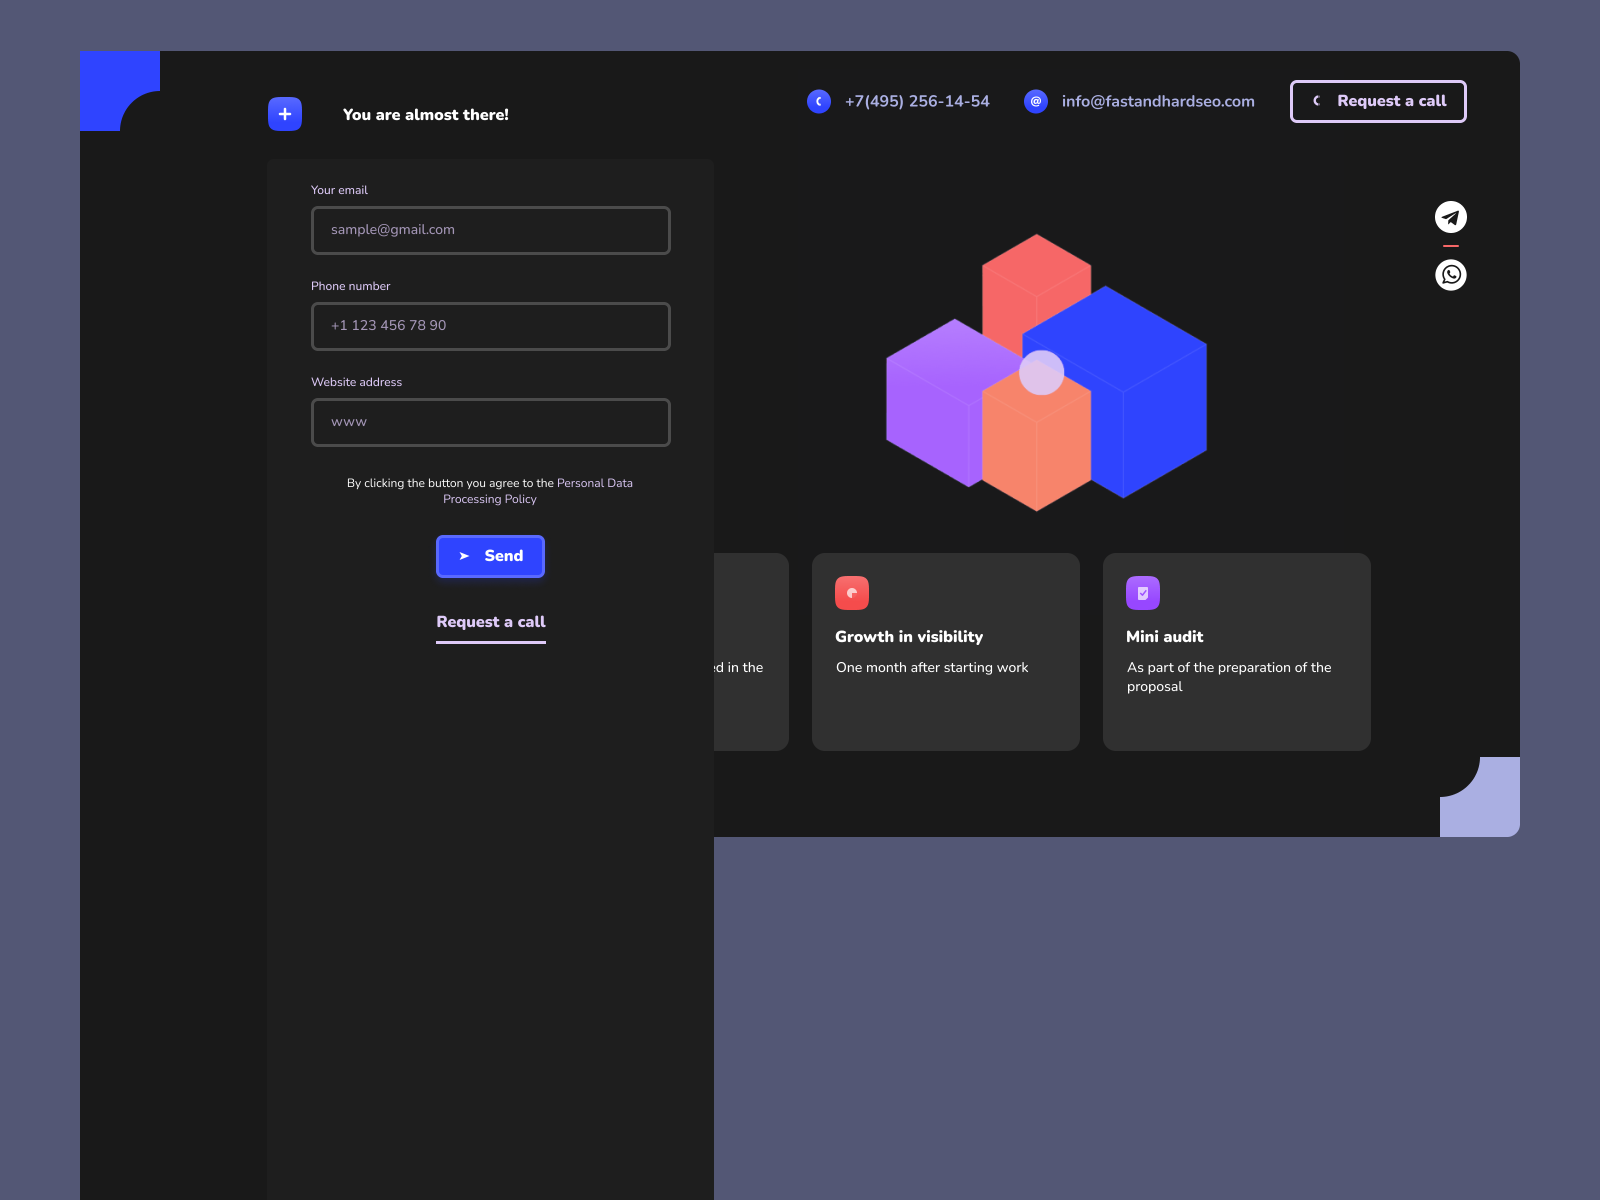The height and width of the screenshot is (1200, 1600).
Task: Click the red pie-chart icon on Growth in visibility
Action: click(852, 592)
